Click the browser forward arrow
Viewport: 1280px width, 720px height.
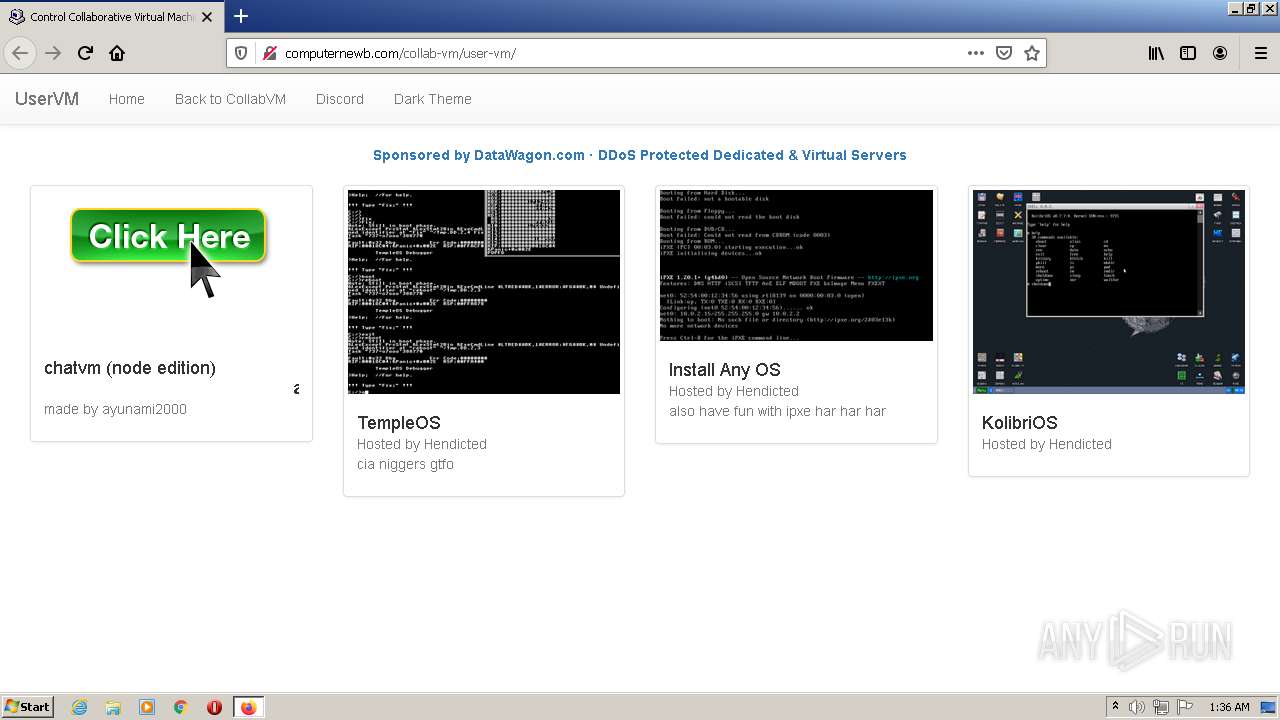[53, 53]
